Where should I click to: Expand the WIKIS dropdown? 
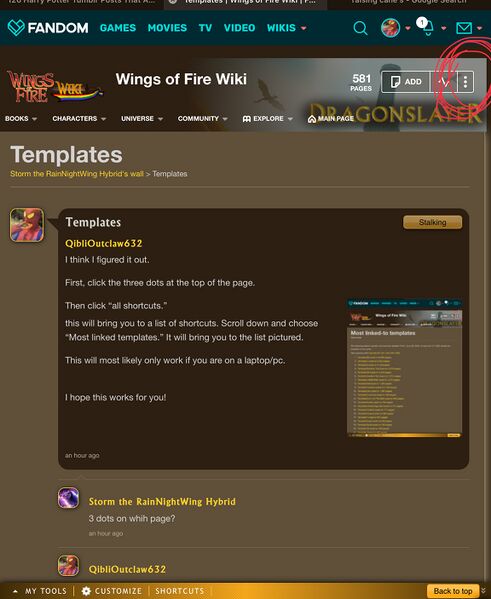[x=287, y=28]
